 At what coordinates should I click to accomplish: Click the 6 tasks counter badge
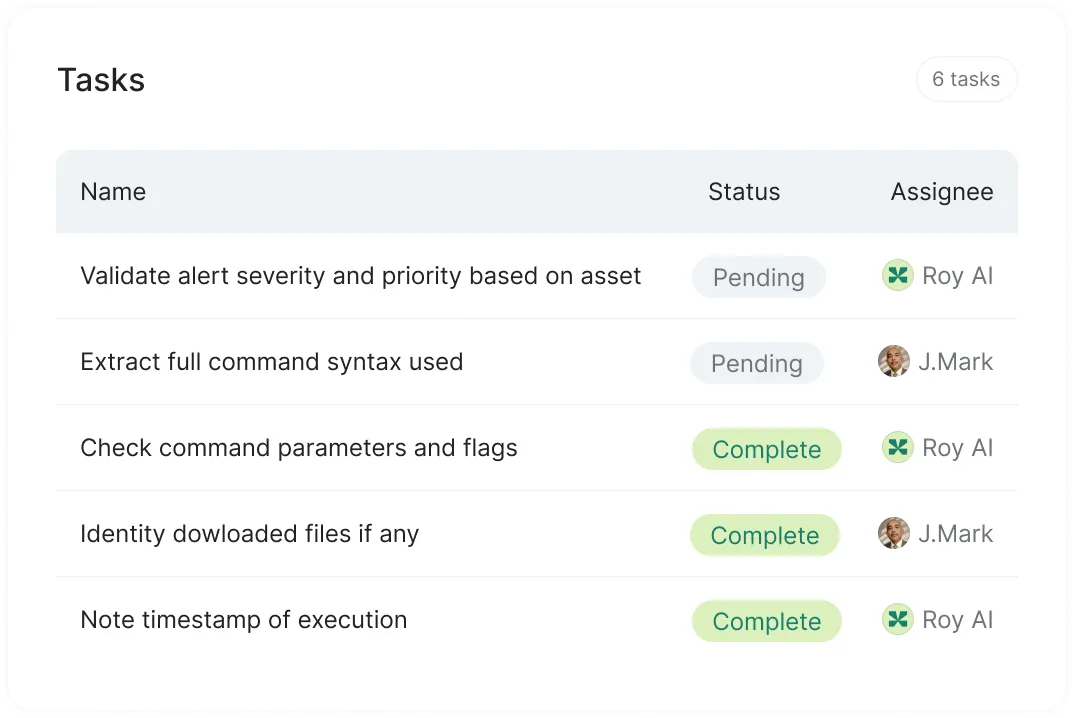(x=966, y=79)
